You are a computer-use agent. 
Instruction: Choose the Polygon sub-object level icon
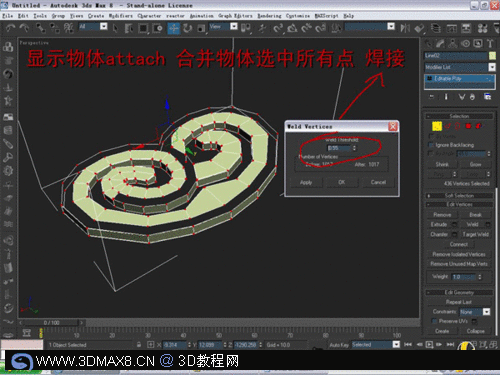pos(468,126)
